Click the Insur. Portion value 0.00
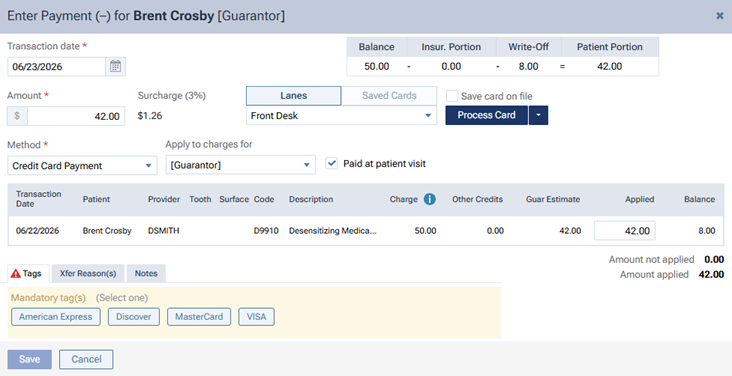Screen dimensions: 732x376 click(451, 66)
